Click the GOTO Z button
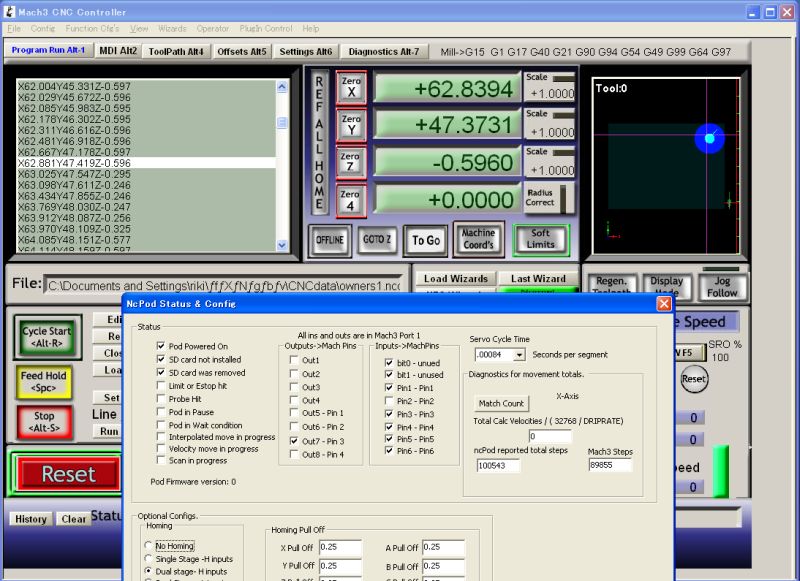800x581 pixels. 377,240
